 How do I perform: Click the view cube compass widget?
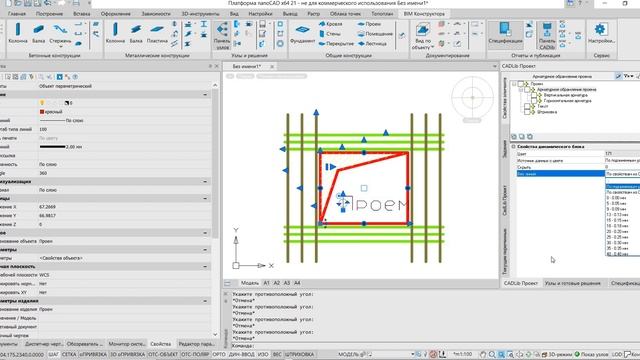coord(472,98)
